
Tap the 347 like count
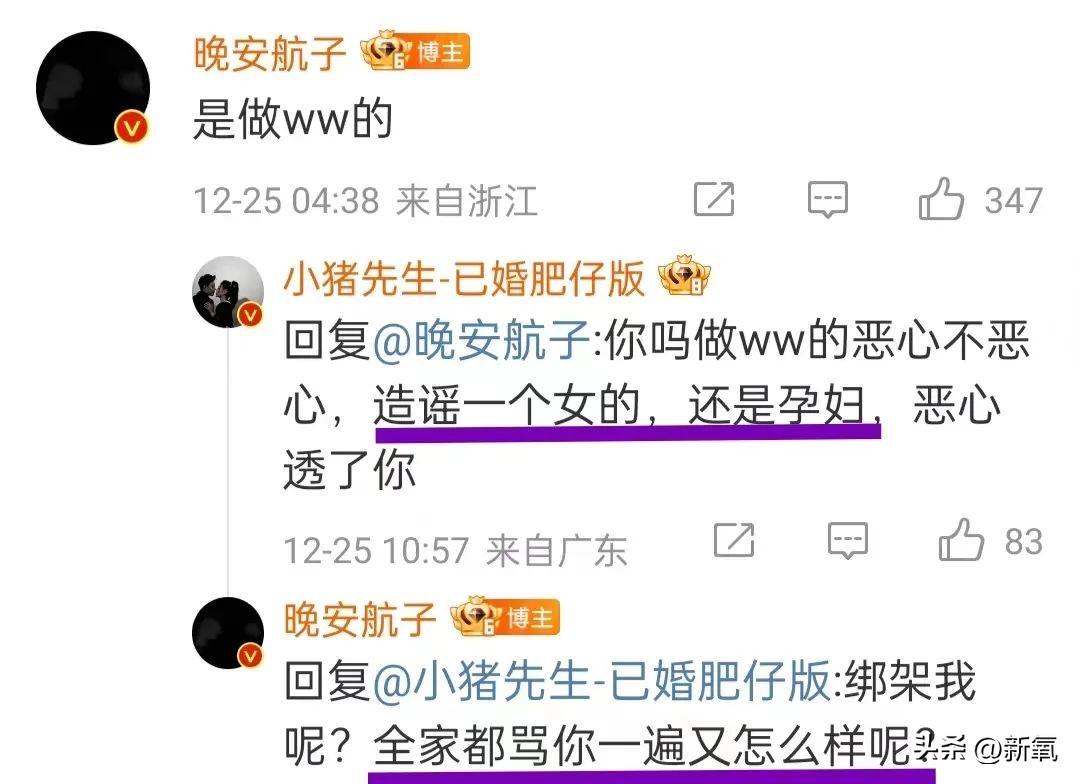click(1013, 200)
